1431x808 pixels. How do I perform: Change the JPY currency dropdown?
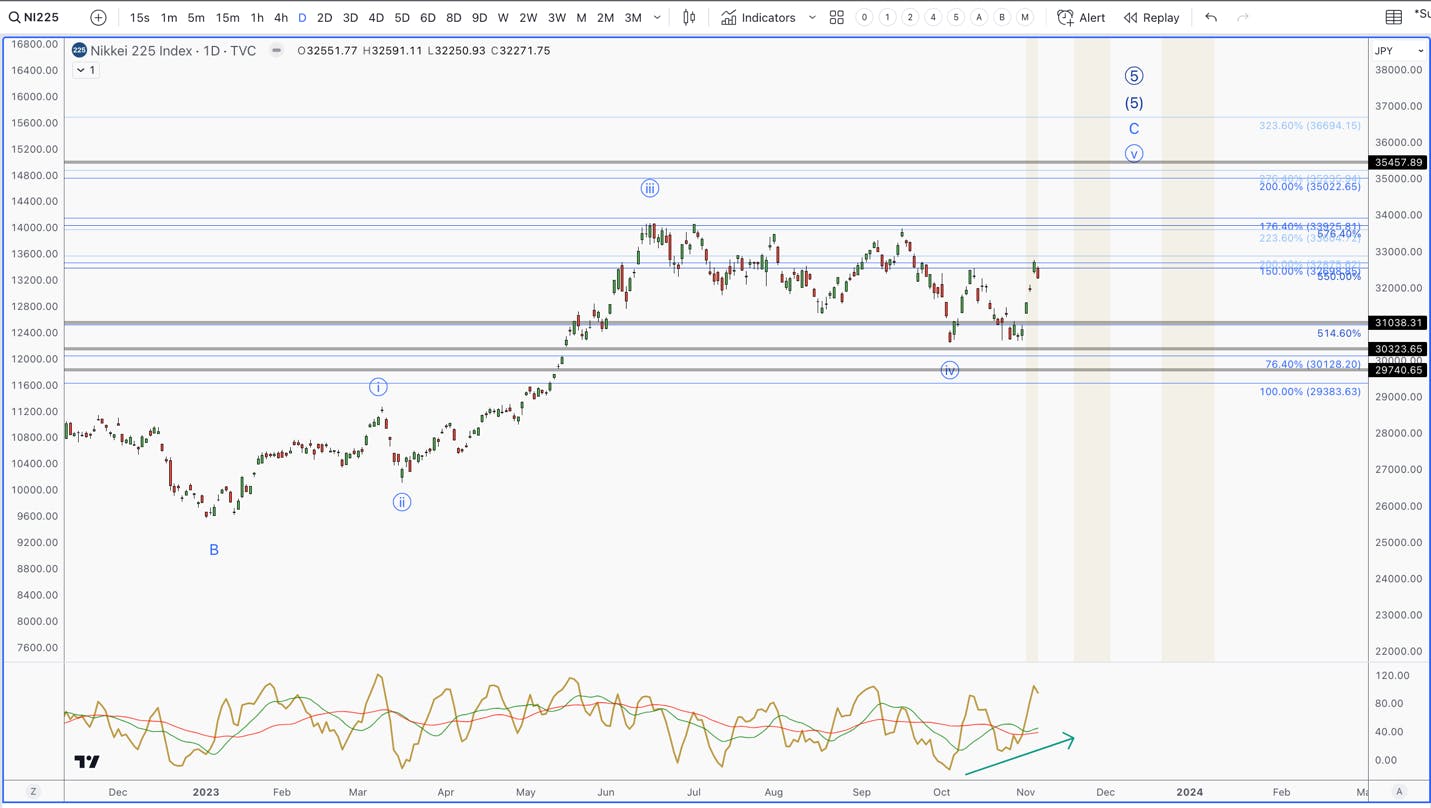(x=1399, y=50)
